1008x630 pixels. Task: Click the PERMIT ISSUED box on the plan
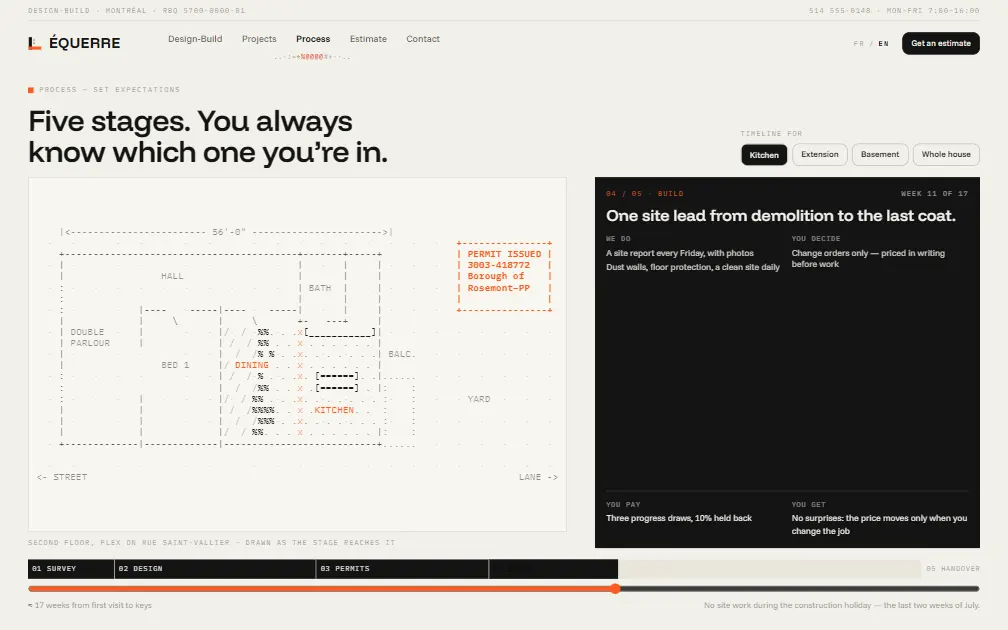504,276
